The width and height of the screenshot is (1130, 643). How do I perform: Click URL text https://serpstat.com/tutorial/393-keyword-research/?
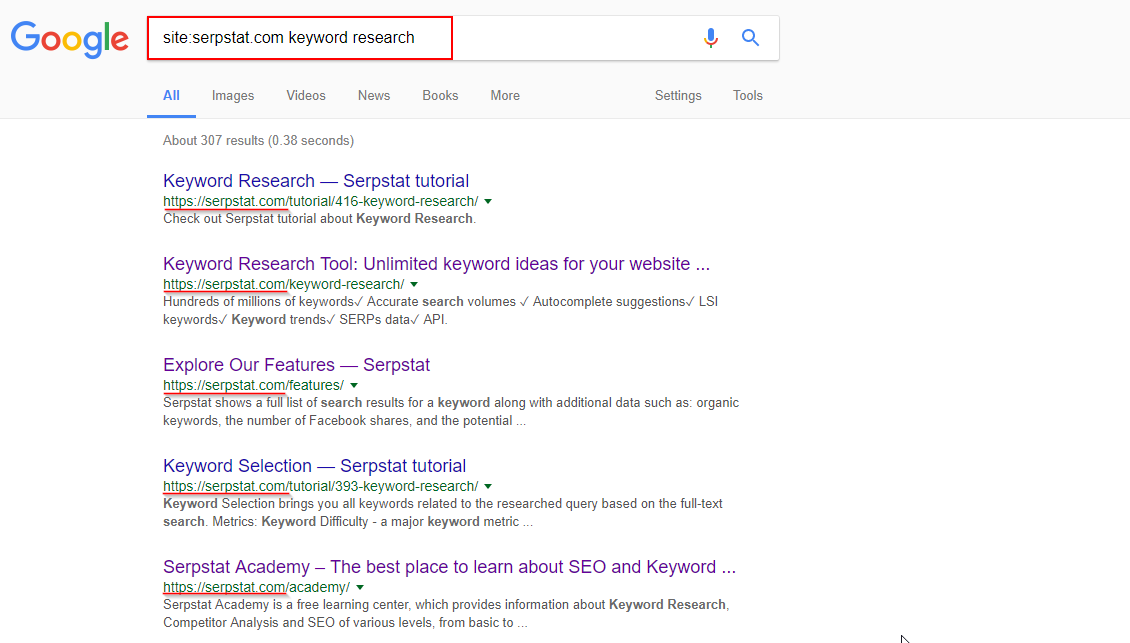coord(321,486)
